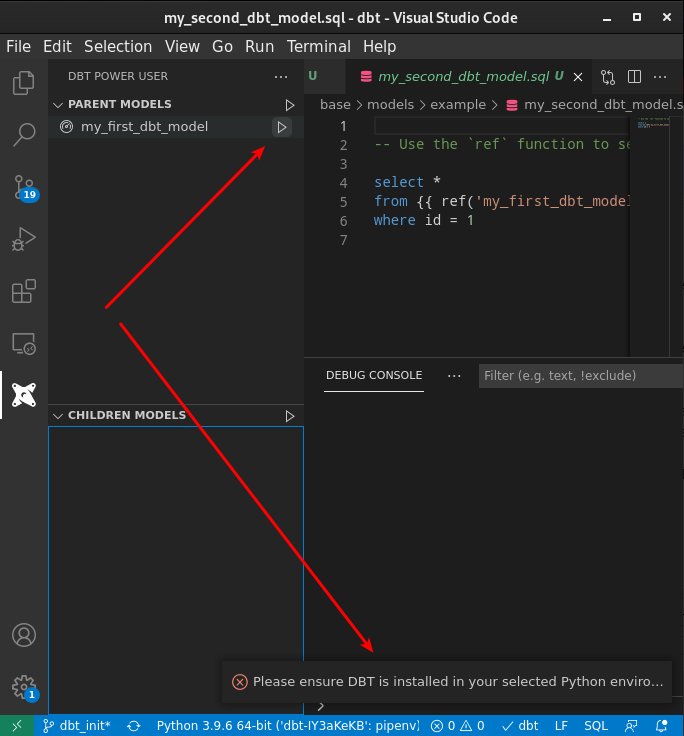Click the dbt_init* branch indicator

click(77, 726)
